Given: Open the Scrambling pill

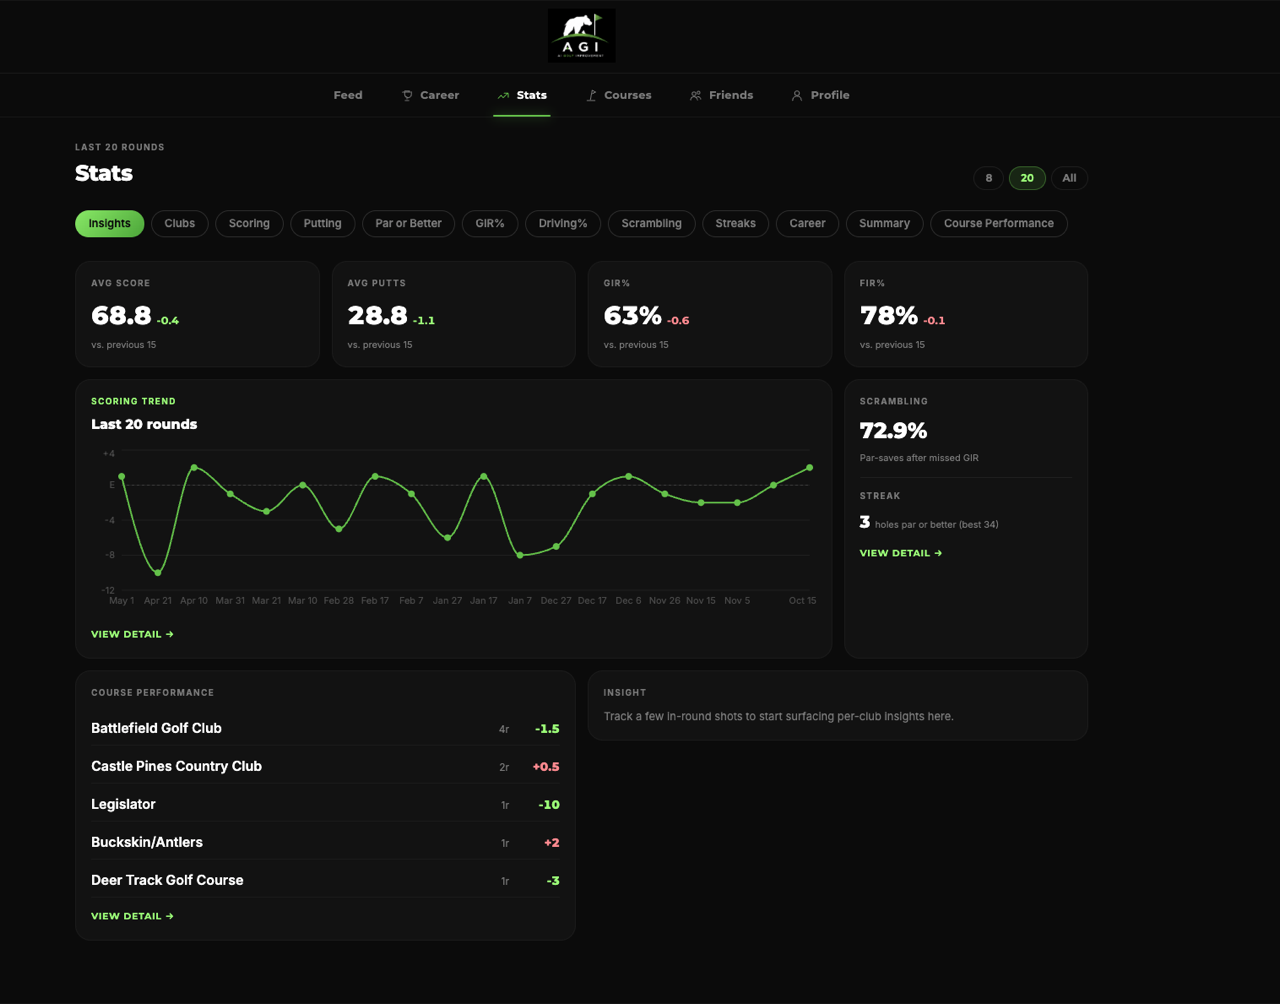Looking at the screenshot, I should coord(651,223).
